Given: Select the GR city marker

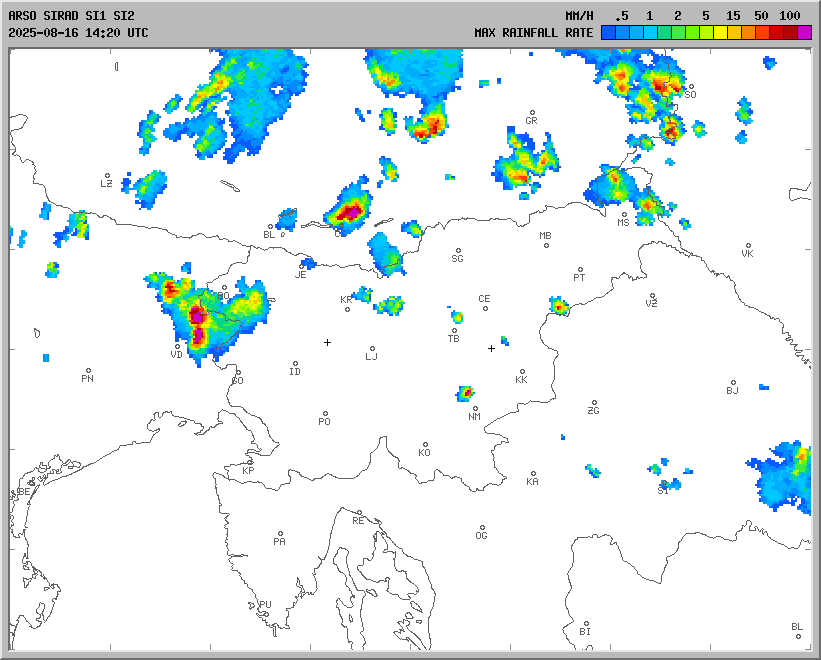Looking at the screenshot, I should 532,113.
